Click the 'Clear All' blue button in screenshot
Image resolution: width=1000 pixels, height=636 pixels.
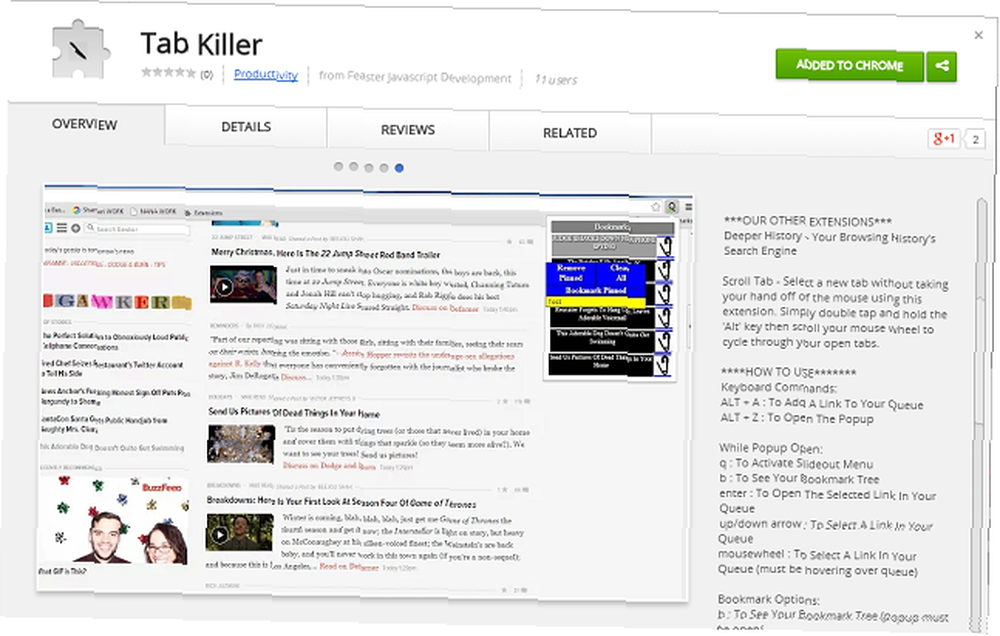pyautogui.click(x=620, y=272)
